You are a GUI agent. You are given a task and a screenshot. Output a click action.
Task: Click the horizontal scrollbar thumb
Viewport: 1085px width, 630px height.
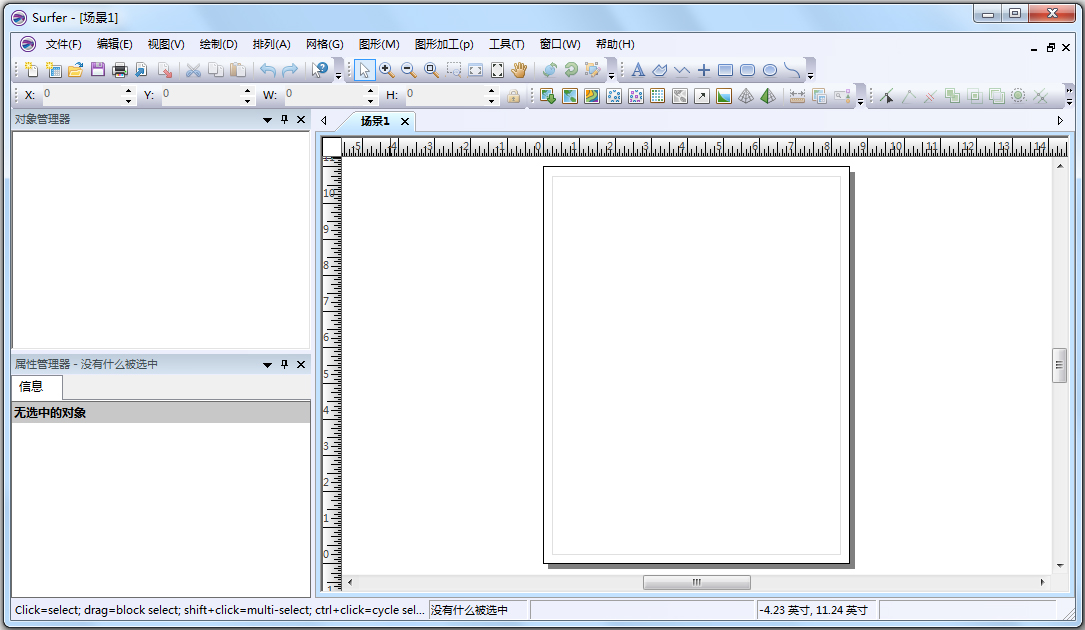tap(697, 582)
